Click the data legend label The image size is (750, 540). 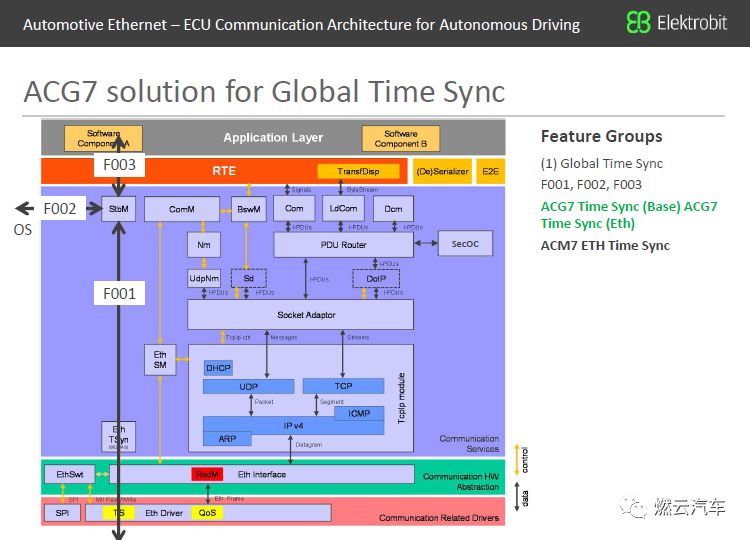[x=525, y=498]
